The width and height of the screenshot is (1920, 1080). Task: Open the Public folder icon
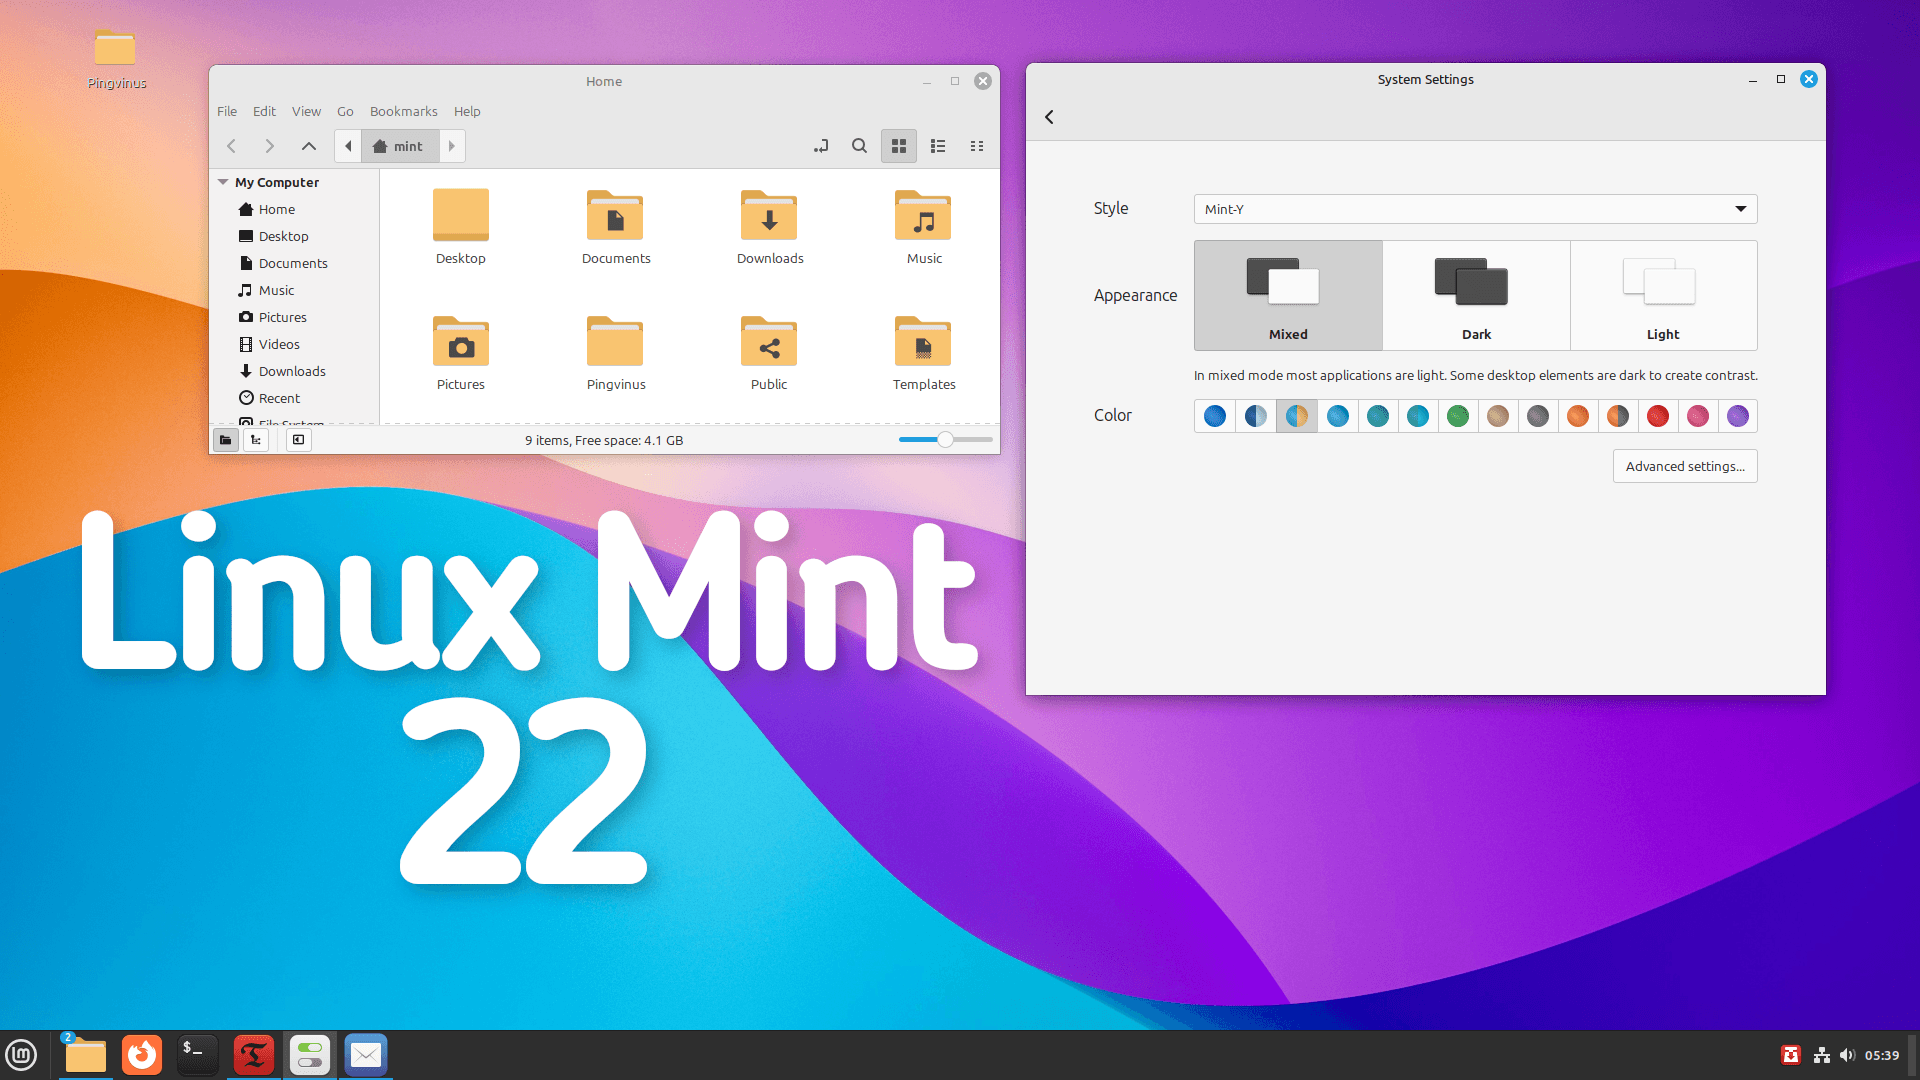[769, 352]
